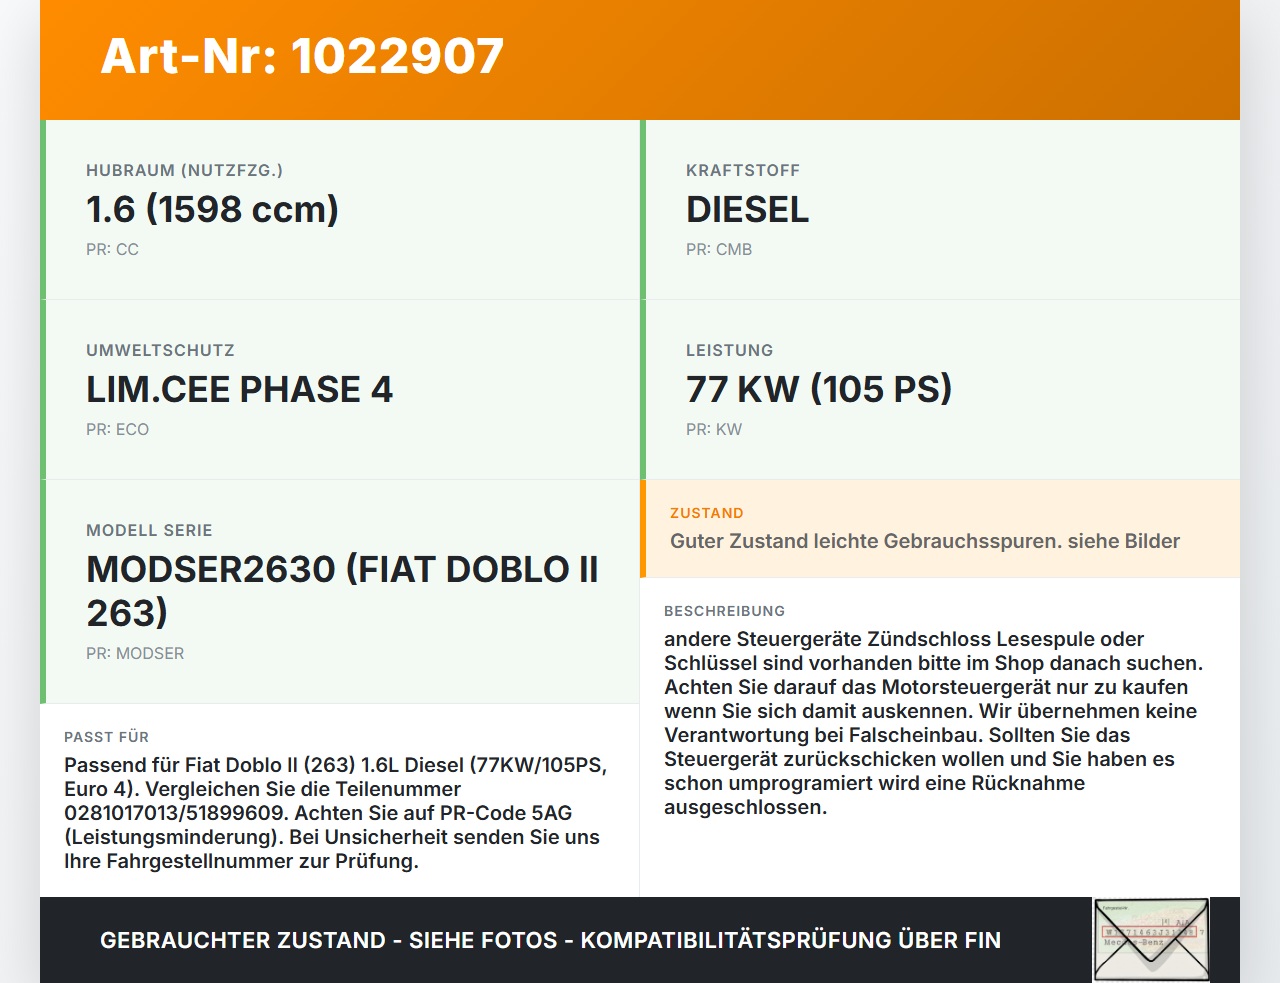1280x983 pixels.
Task: Select the 'MODELL SERIE' label
Action: (149, 530)
